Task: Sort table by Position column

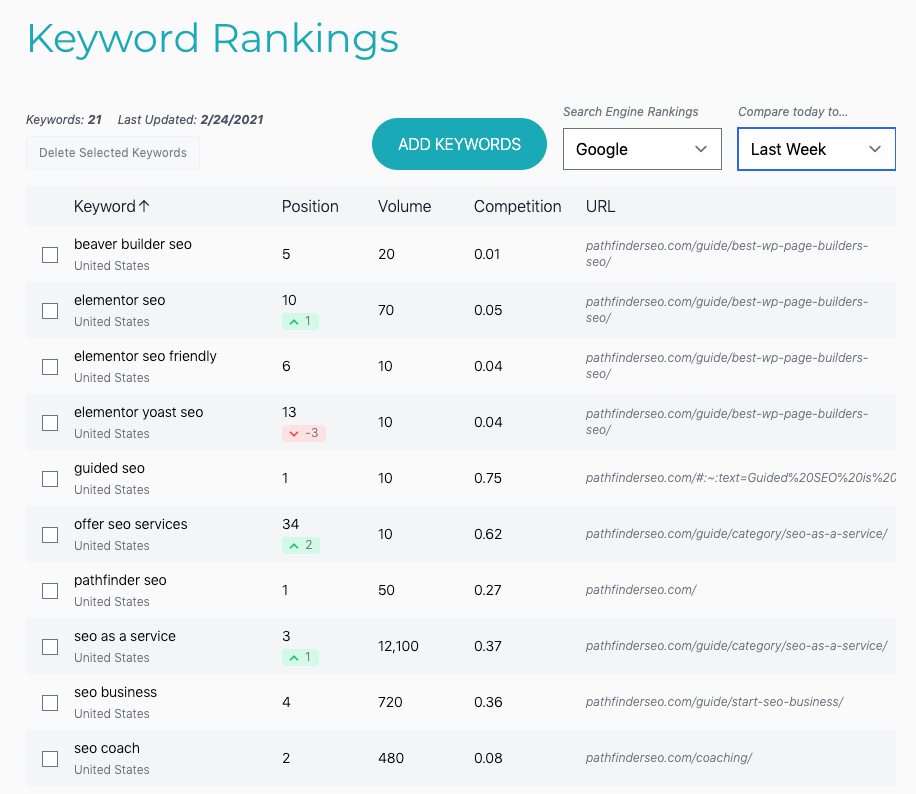Action: point(310,207)
